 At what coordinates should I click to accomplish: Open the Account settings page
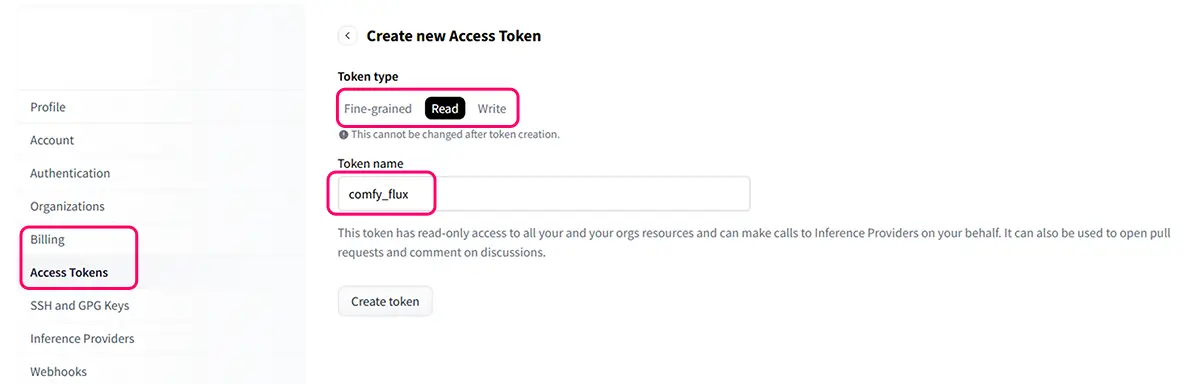pos(52,140)
